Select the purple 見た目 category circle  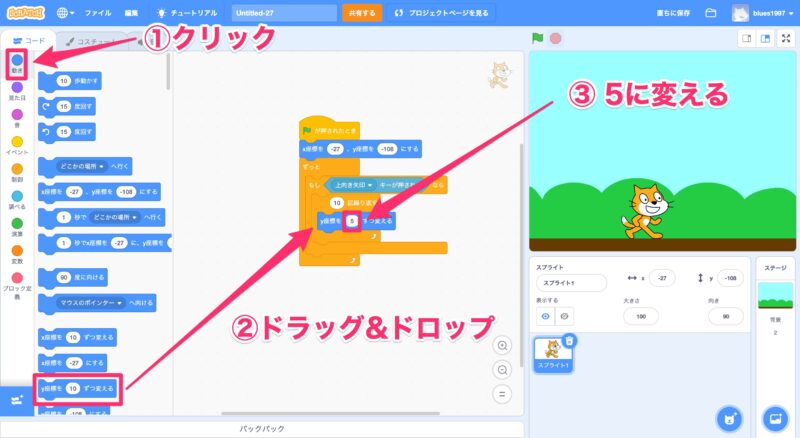[x=17, y=87]
